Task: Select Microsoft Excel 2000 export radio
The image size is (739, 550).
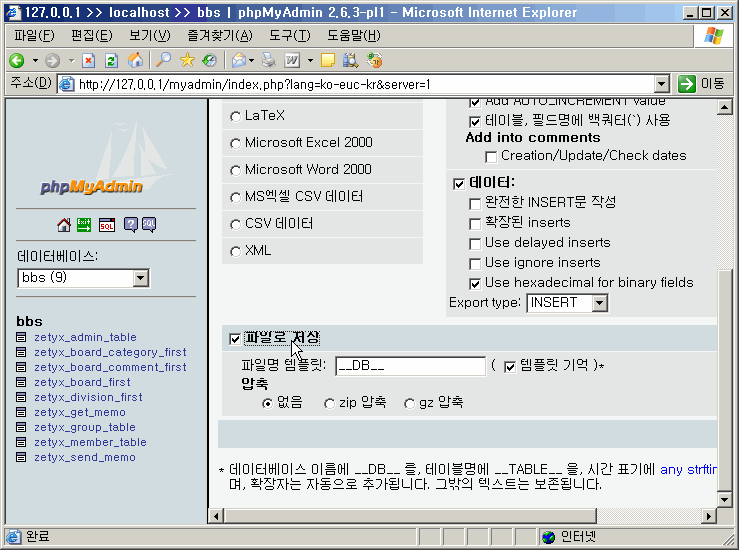Action: pyautogui.click(x=235, y=143)
